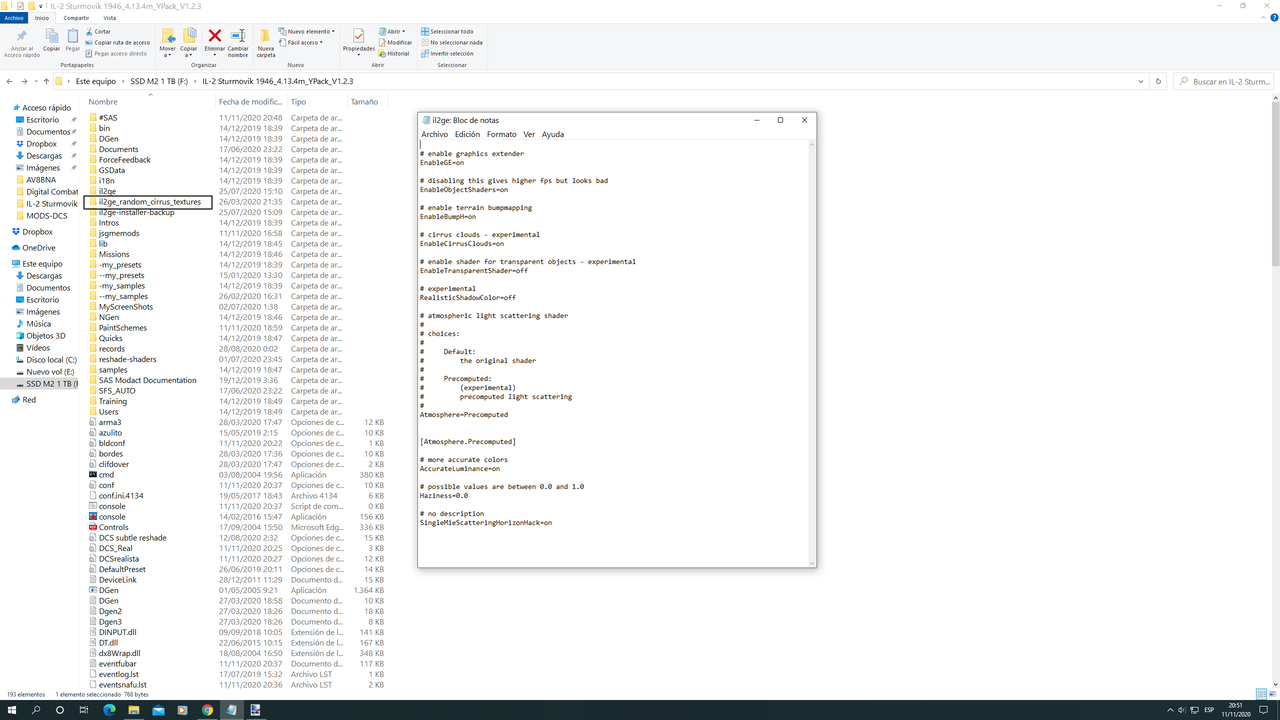Click the Windows Start button
Screen dimensions: 1280x720
point(12,710)
